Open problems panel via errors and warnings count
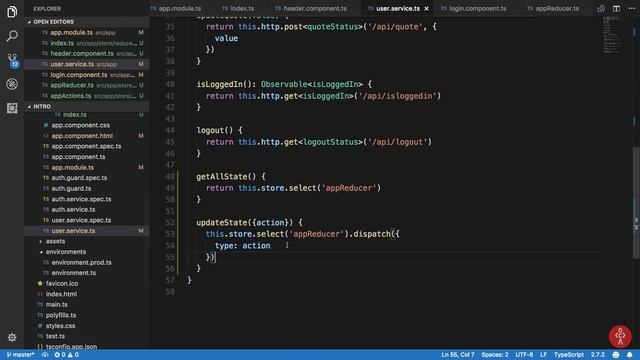 click(x=67, y=355)
